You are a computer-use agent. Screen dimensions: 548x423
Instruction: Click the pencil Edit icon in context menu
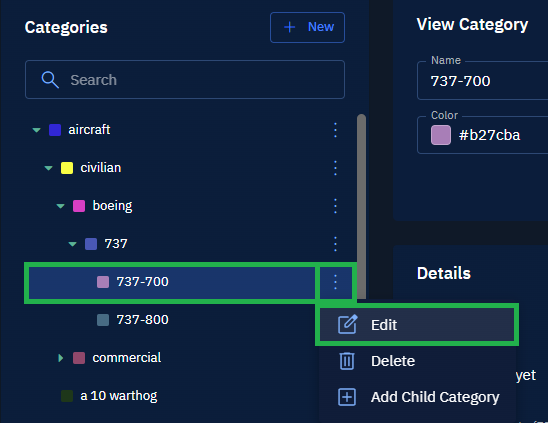tap(347, 324)
